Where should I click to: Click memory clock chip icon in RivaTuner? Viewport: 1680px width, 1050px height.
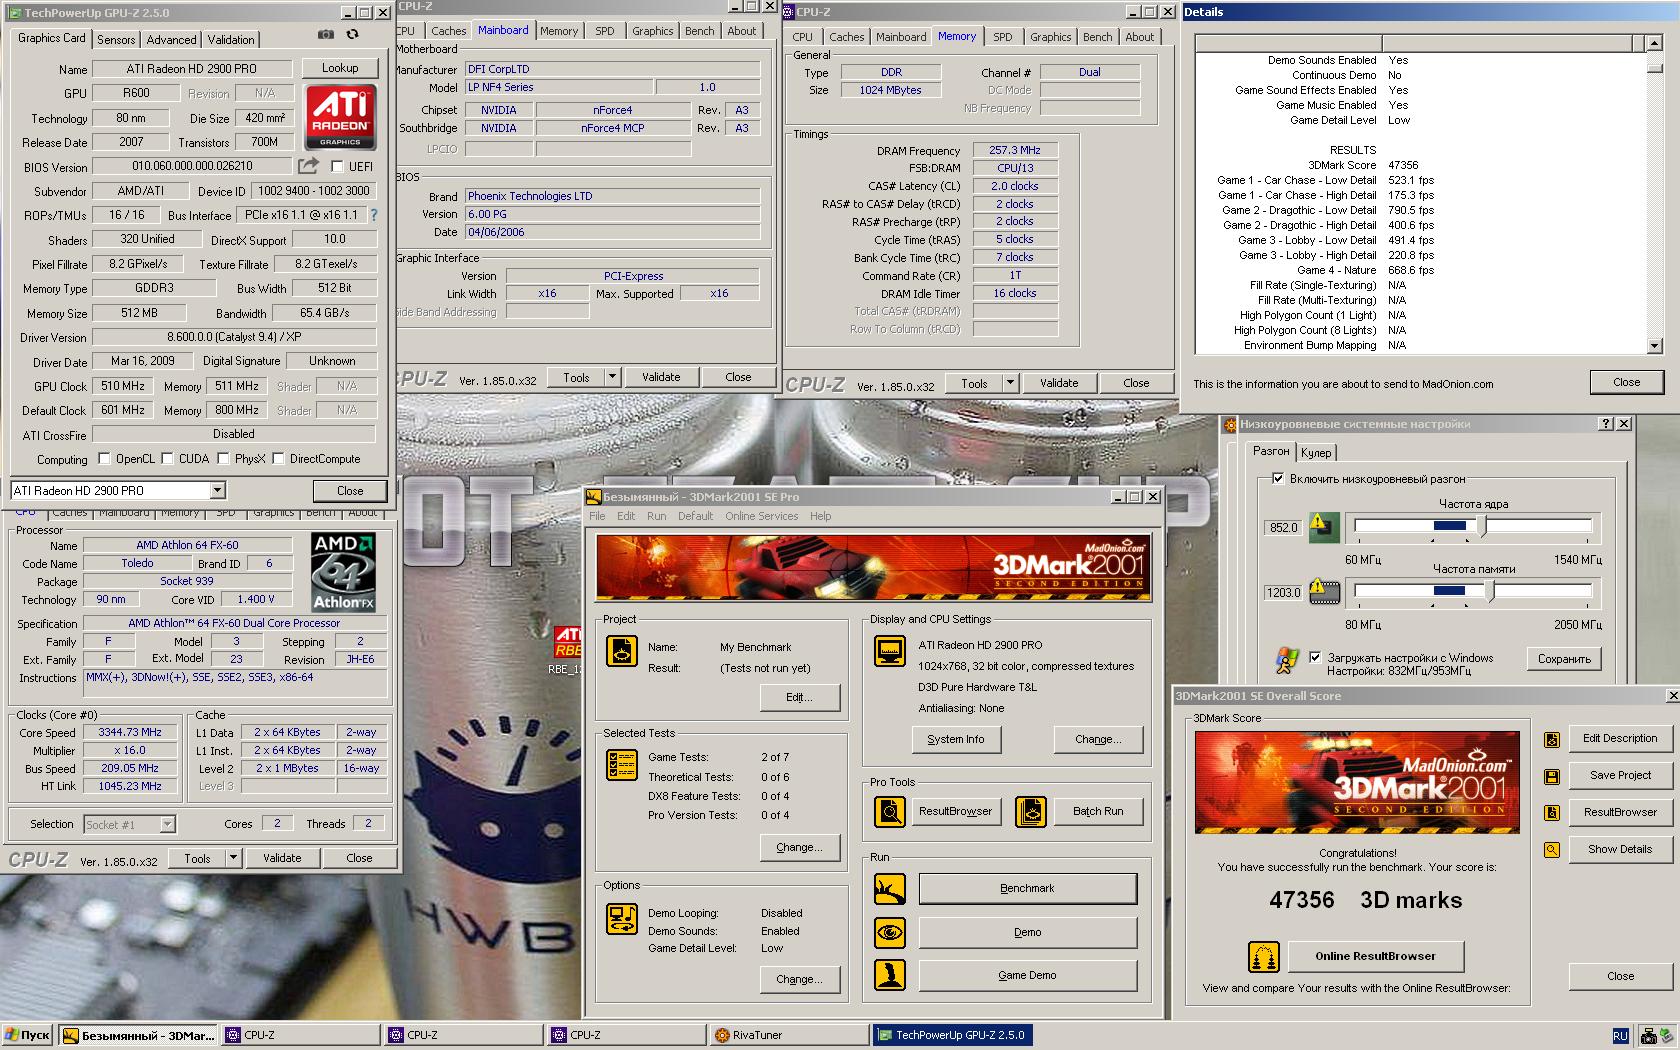click(1324, 591)
